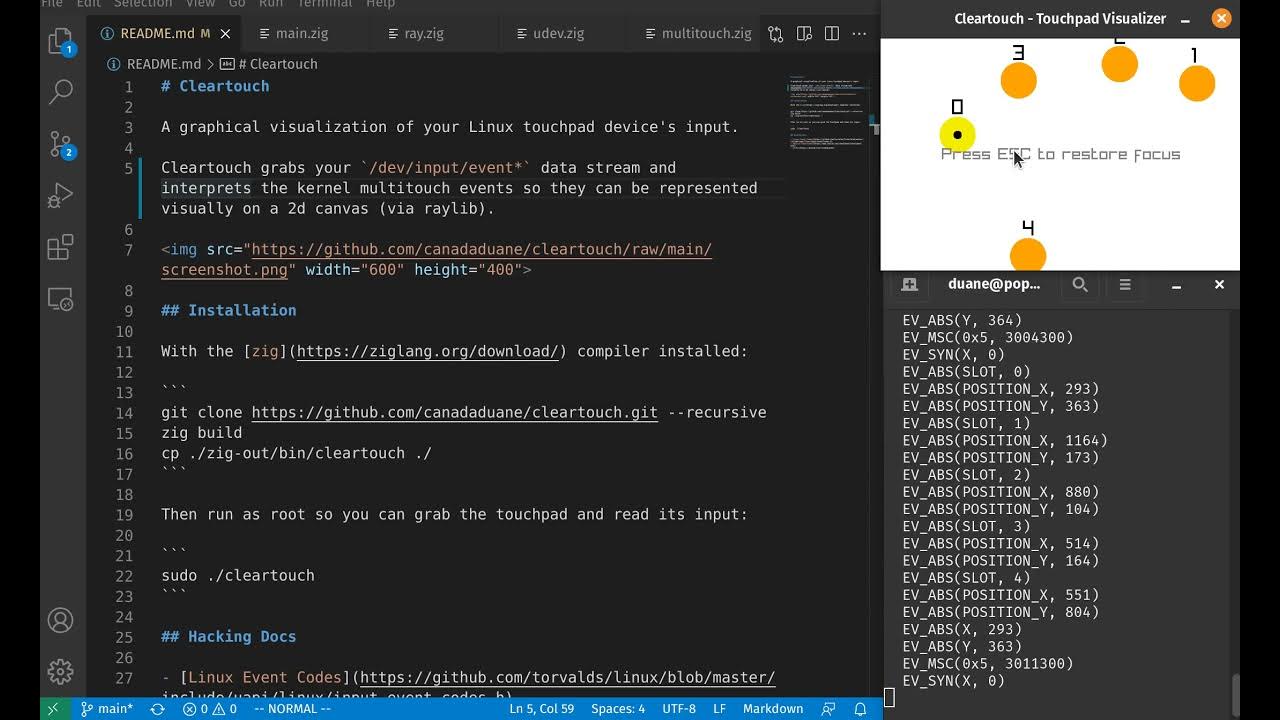Click 'EV_MSC(0x5, 3011300)' terminal line
1280x720 pixels.
click(x=988, y=663)
